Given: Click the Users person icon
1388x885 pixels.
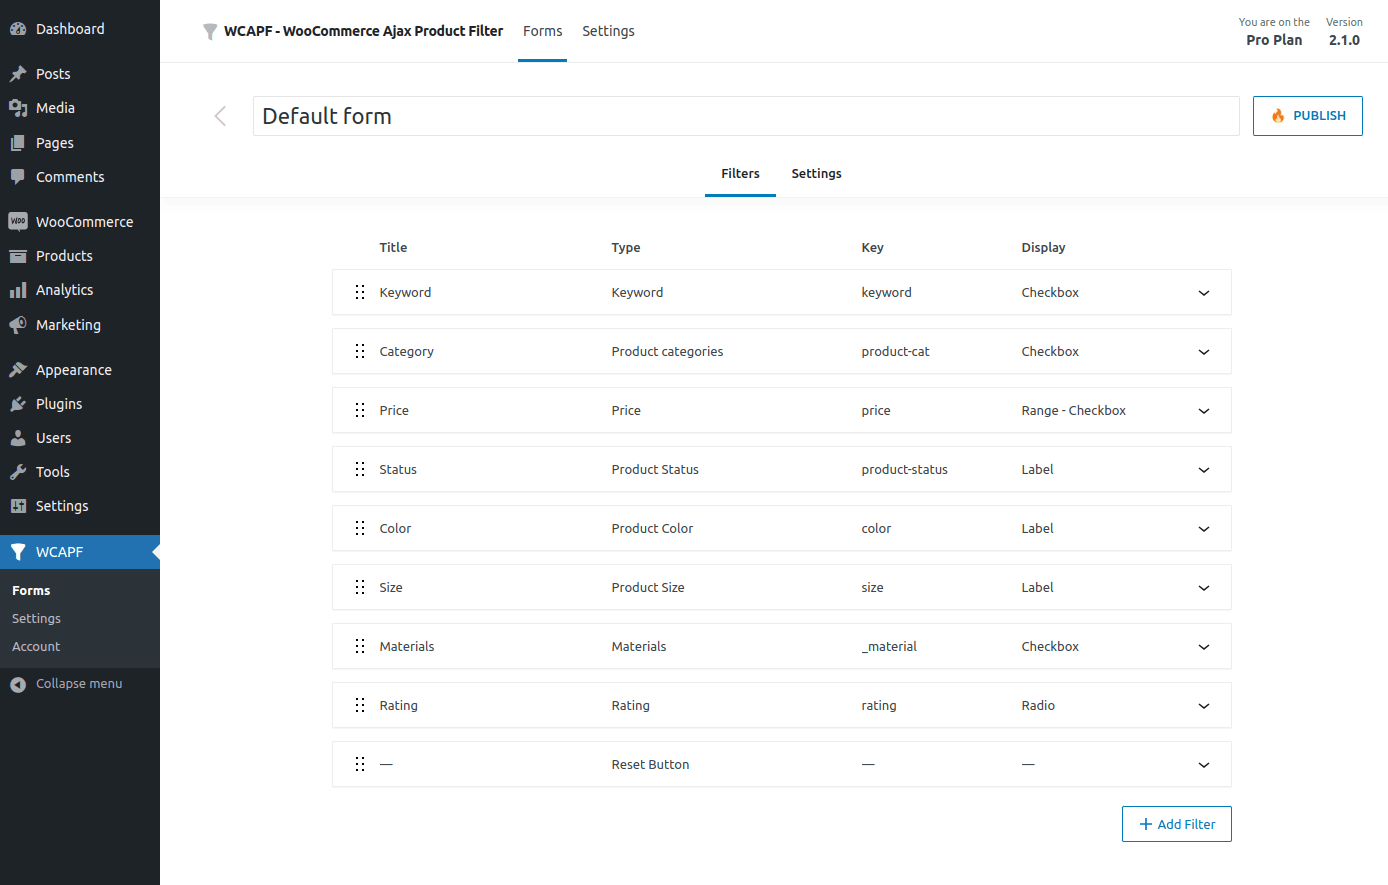Looking at the screenshot, I should tap(18, 438).
